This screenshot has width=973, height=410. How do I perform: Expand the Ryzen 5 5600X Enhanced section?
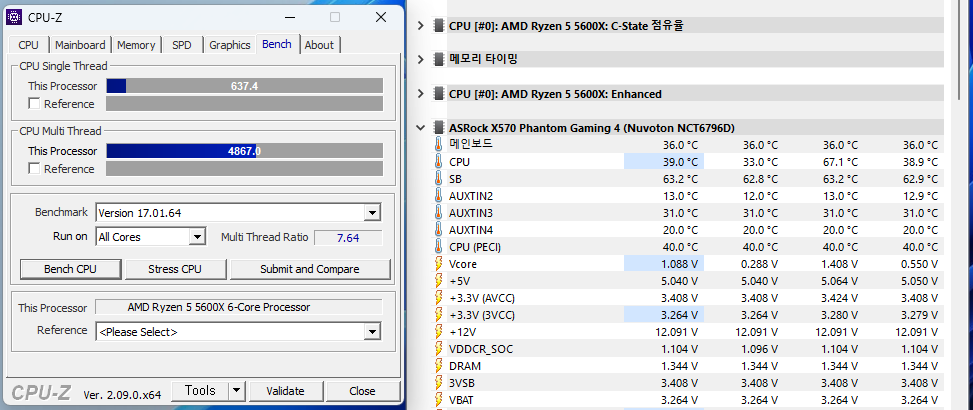421,94
